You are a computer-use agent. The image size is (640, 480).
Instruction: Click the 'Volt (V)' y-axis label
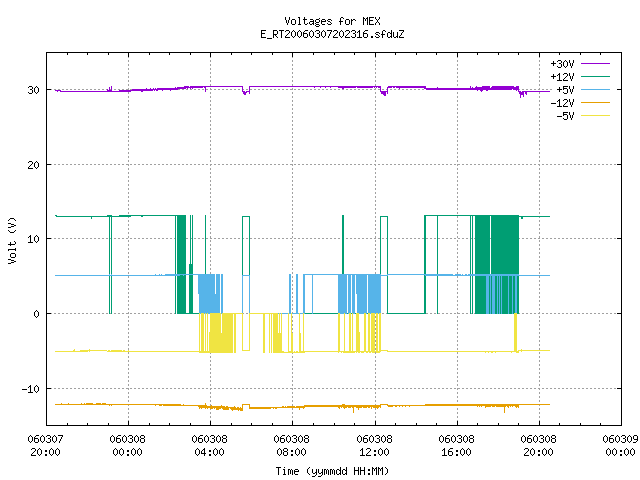(12, 240)
